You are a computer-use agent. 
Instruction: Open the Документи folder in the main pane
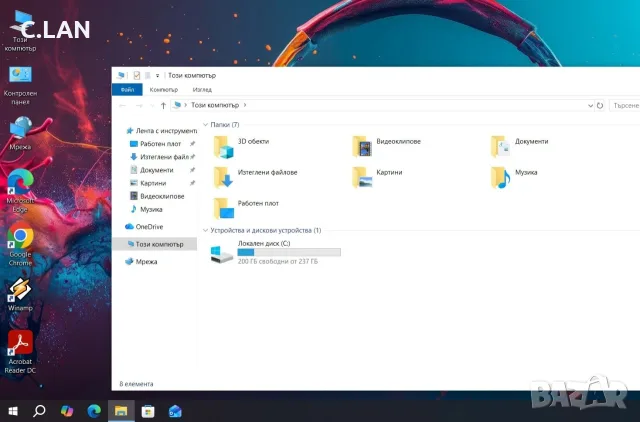click(500, 147)
